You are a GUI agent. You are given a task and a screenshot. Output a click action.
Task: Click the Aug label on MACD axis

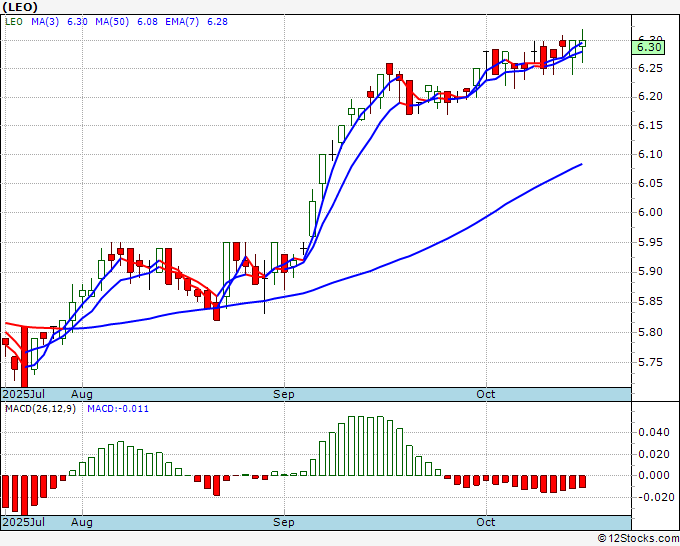click(82, 522)
